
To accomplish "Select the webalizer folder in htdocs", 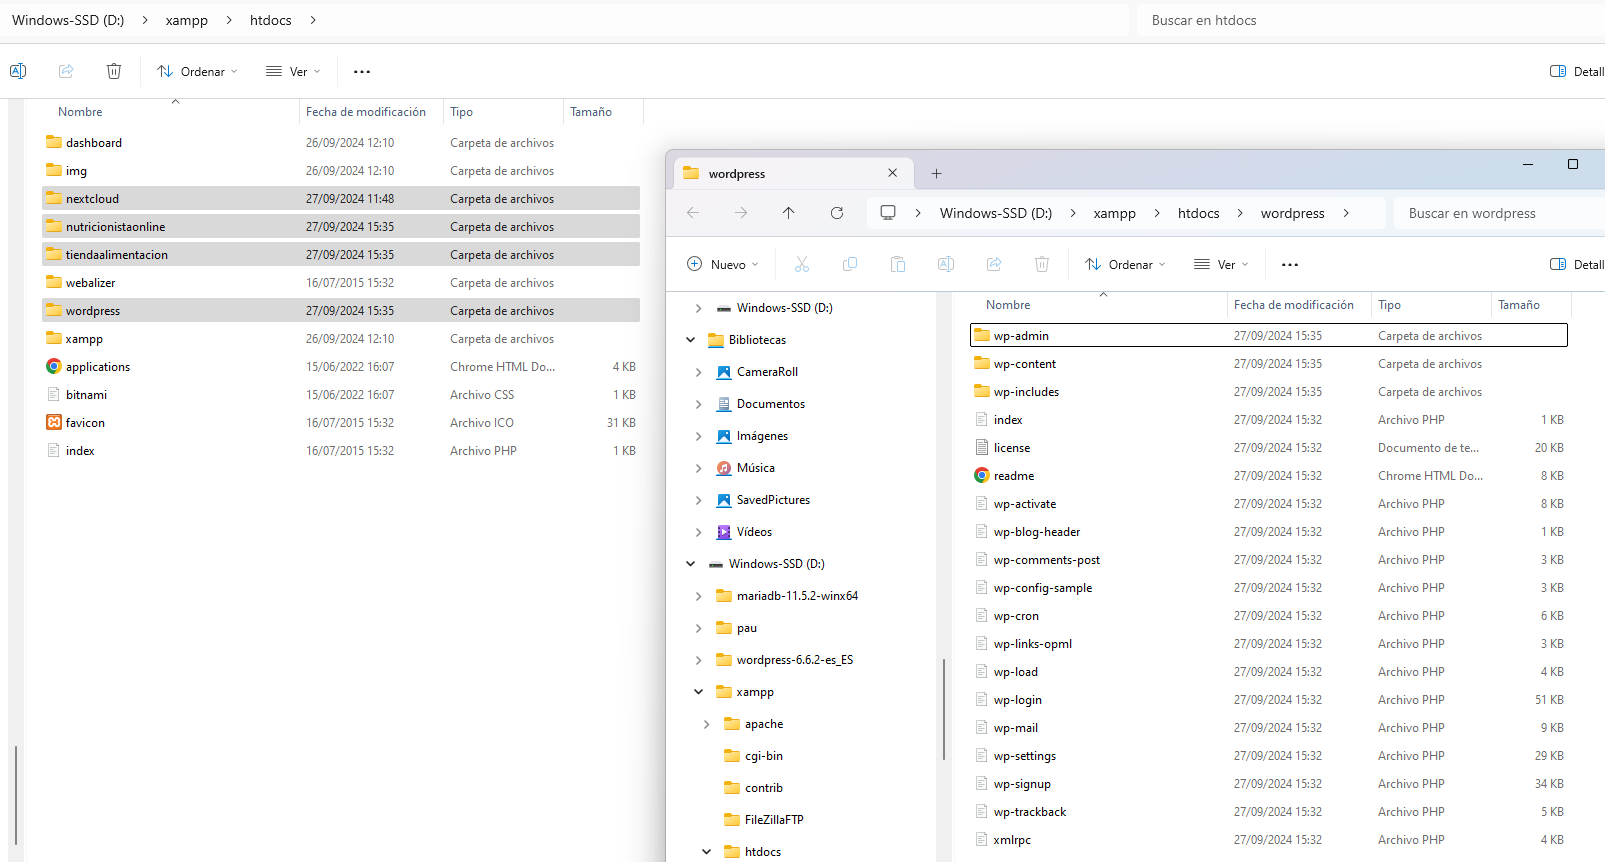I will (90, 283).
